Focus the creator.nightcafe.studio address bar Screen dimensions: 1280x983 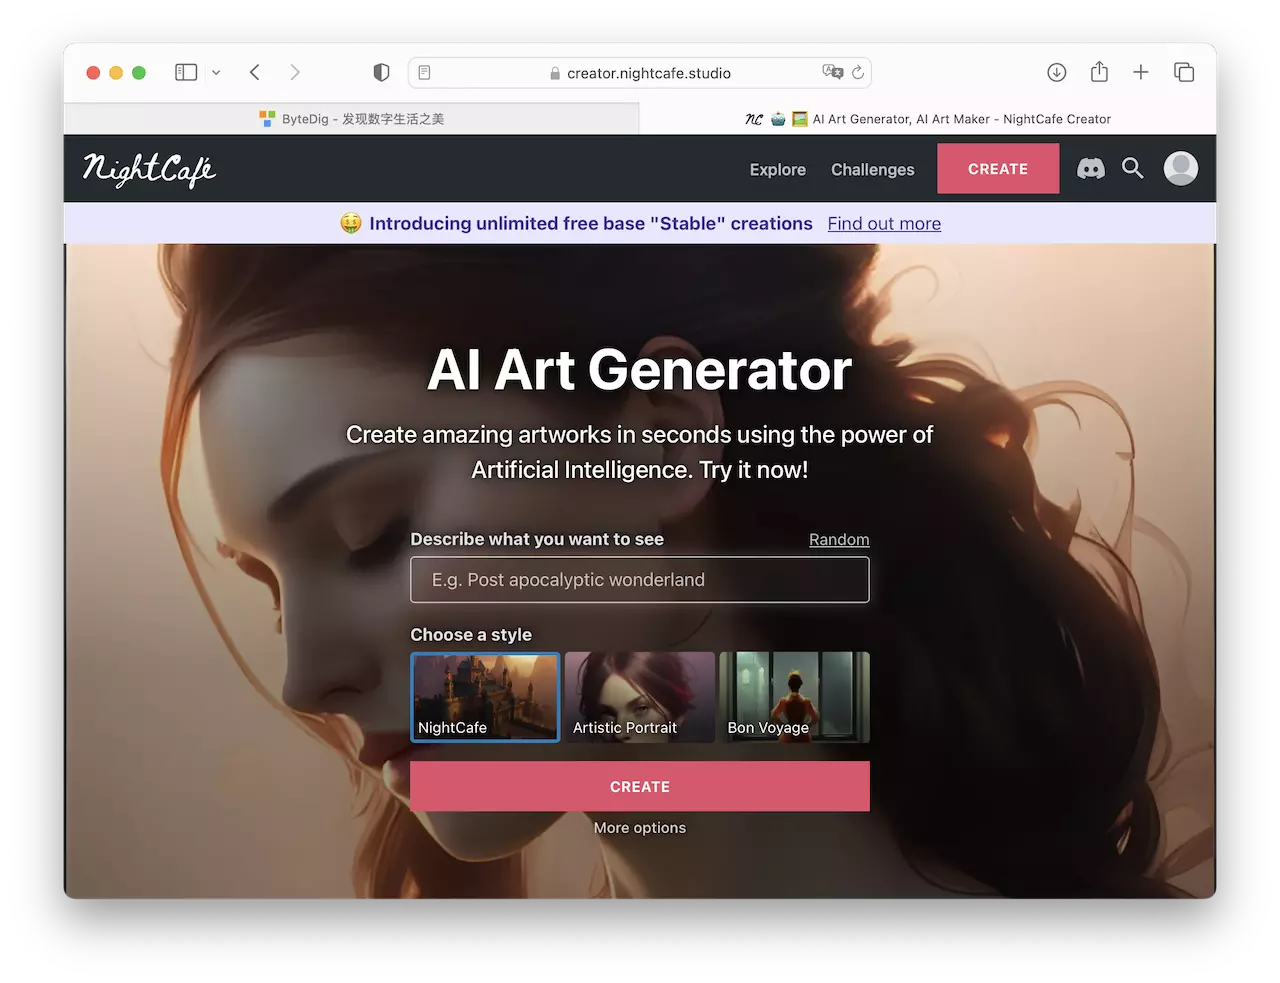pyautogui.click(x=640, y=72)
